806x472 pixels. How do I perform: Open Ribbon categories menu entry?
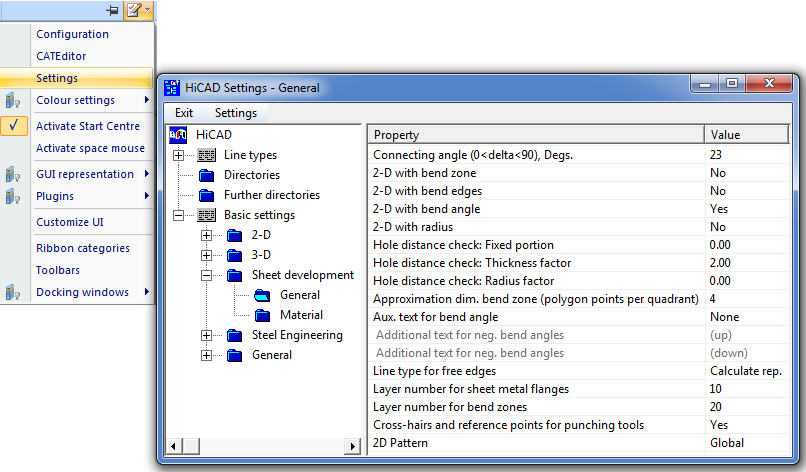pyautogui.click(x=83, y=248)
